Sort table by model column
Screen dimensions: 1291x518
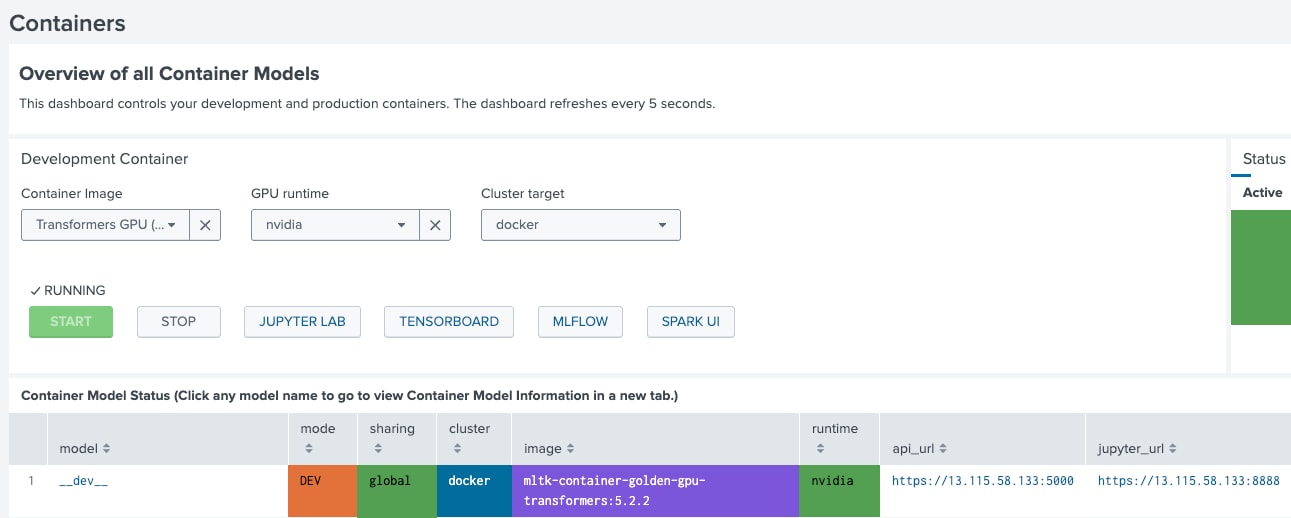[85, 449]
